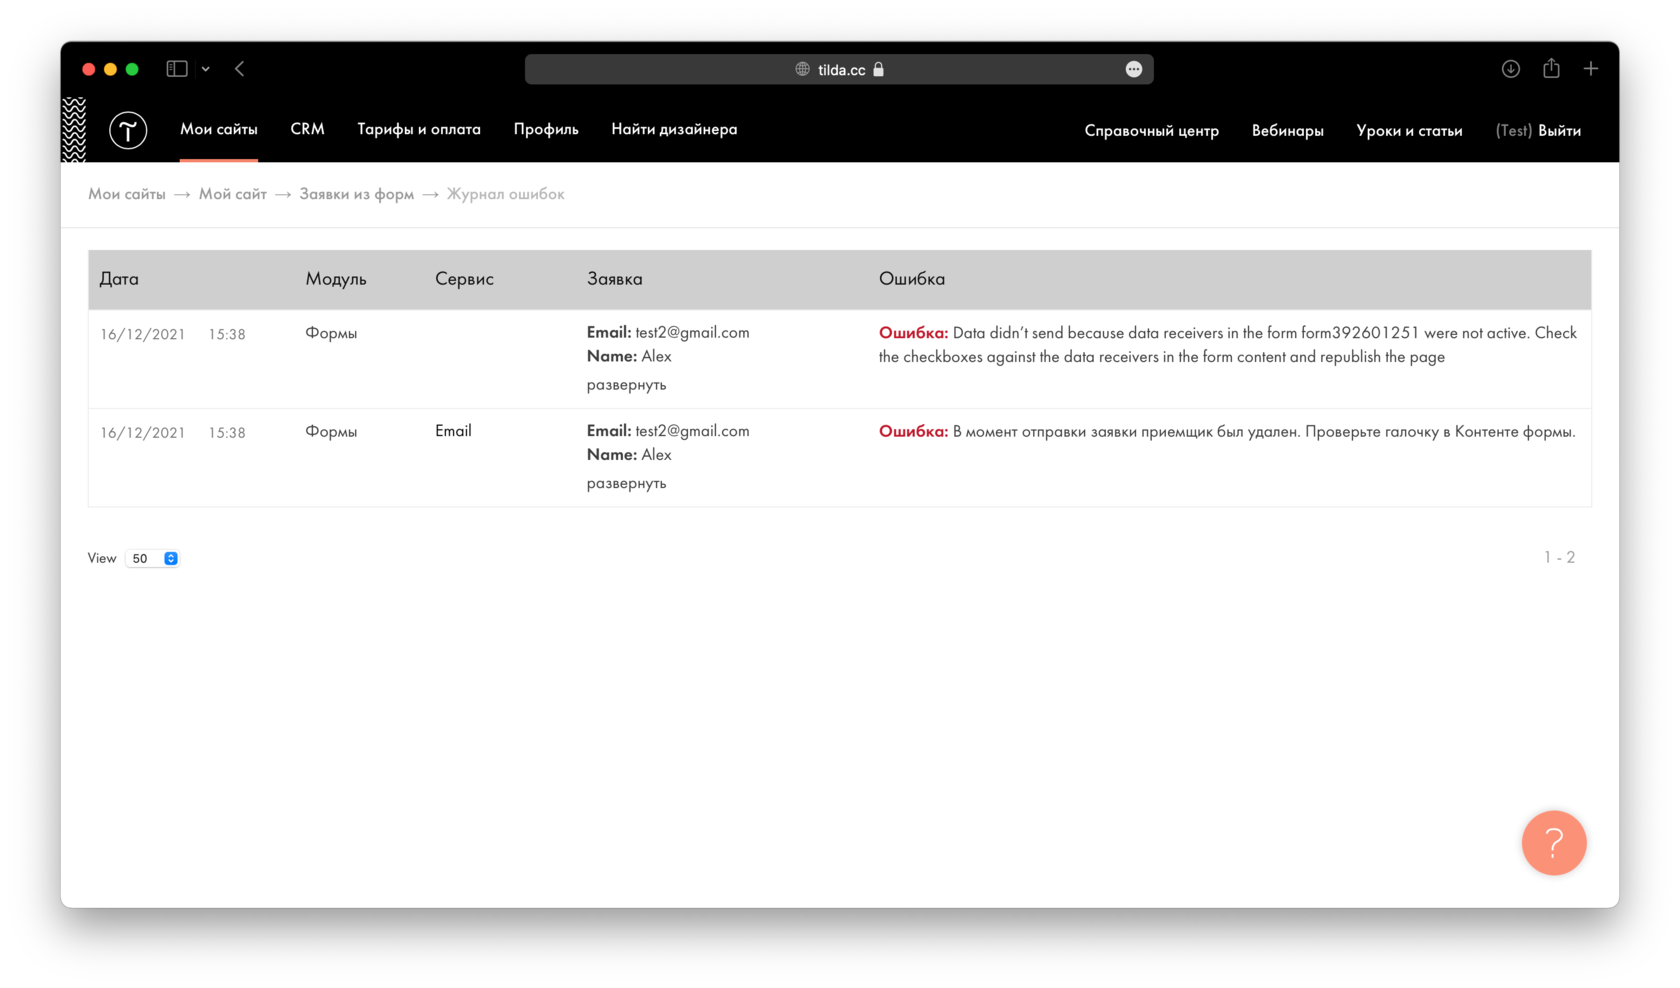Image resolution: width=1680 pixels, height=988 pixels.
Task: Click the Заявка column header
Action: click(x=615, y=279)
